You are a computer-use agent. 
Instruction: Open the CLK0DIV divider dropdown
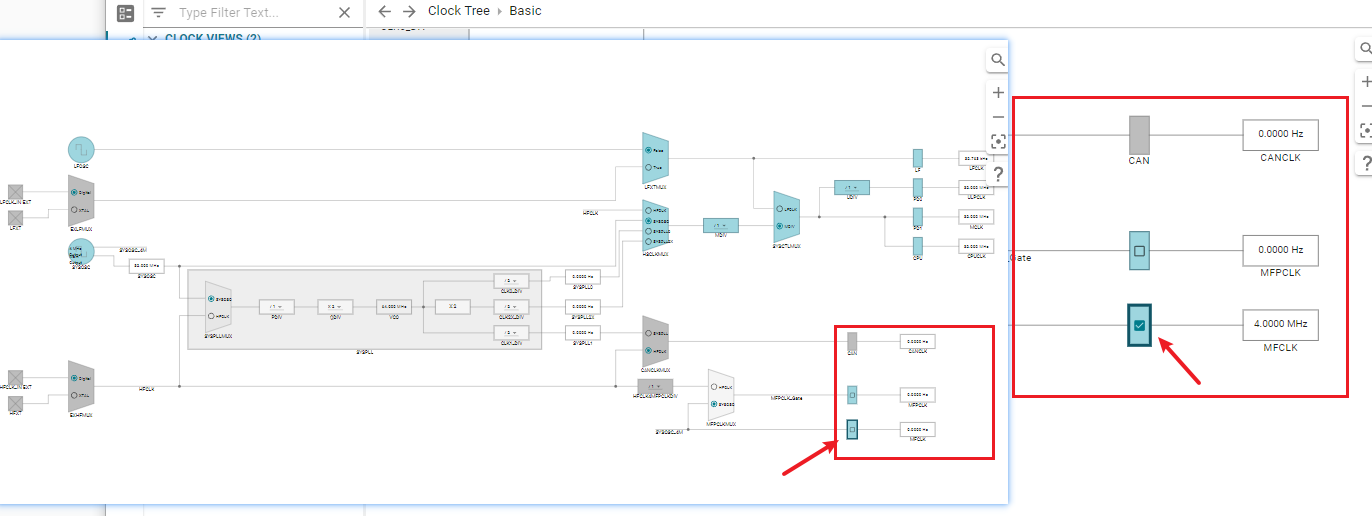[509, 280]
